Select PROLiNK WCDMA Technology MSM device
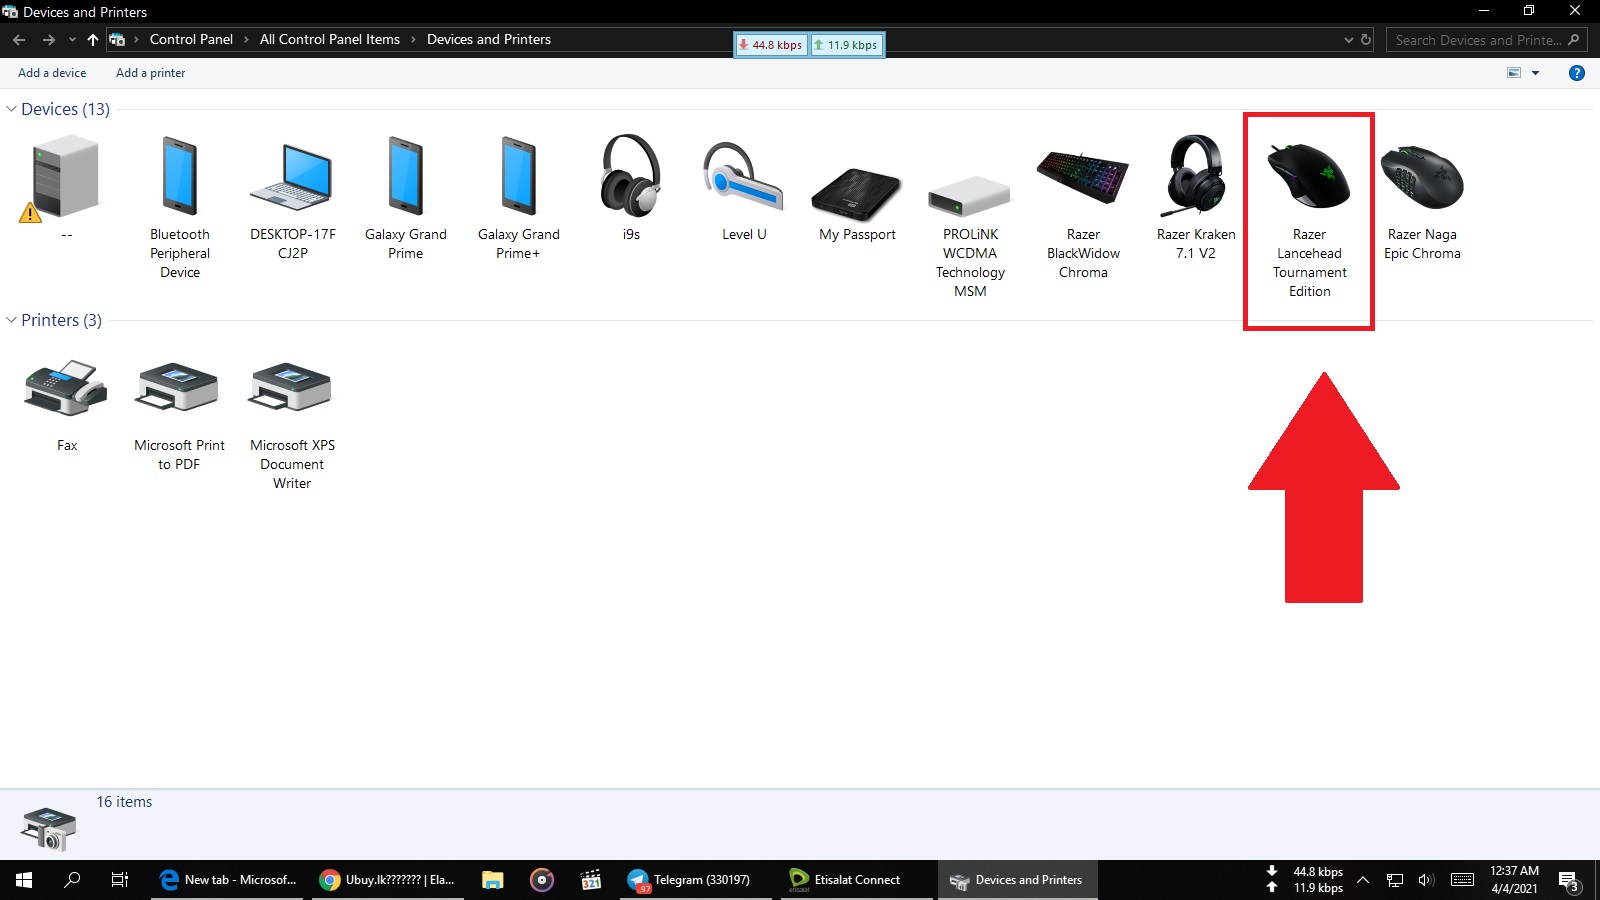The height and width of the screenshot is (900, 1600). (x=969, y=197)
